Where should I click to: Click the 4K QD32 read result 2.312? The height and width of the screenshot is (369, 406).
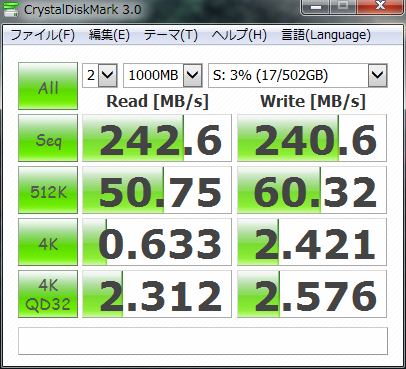157,294
